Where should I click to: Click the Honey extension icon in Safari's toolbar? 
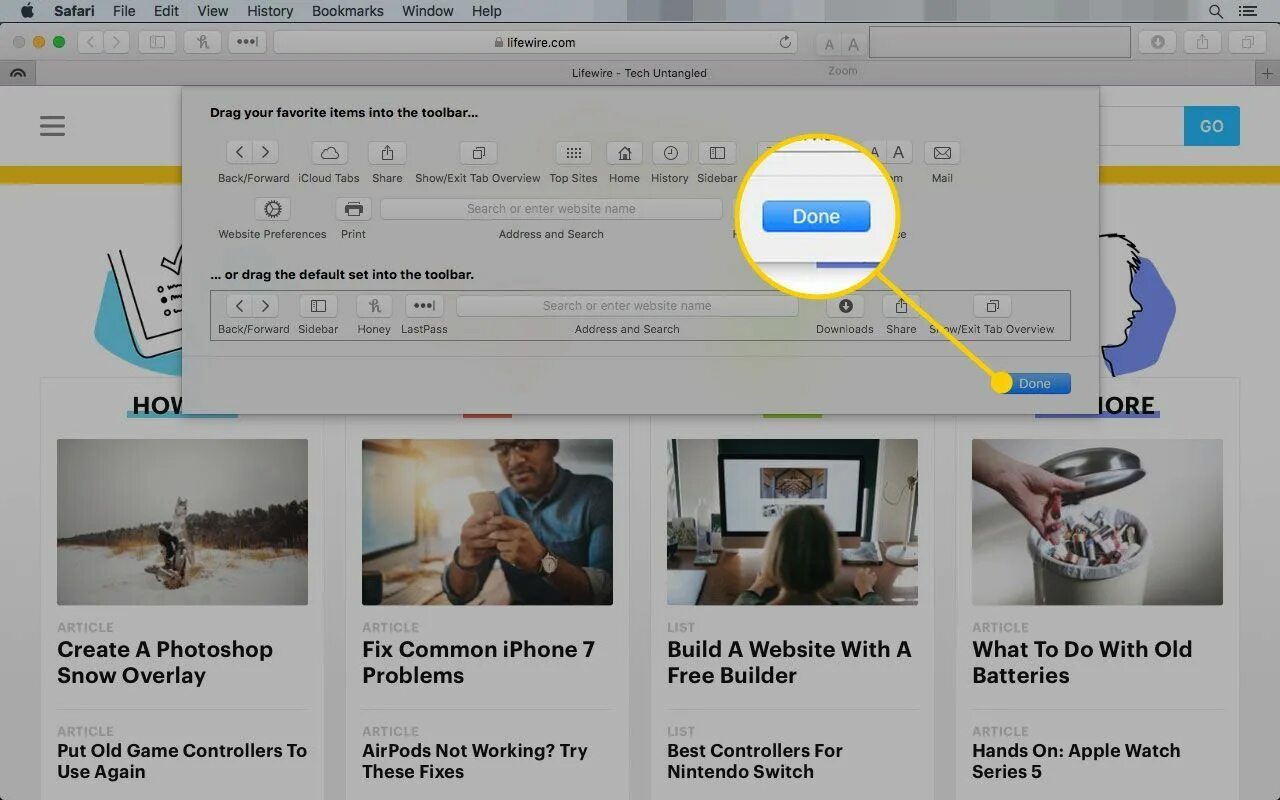[203, 42]
